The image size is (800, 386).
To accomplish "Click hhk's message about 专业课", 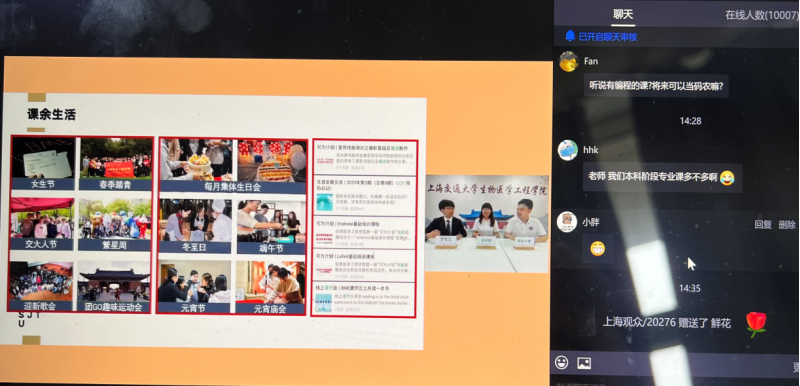I will click(x=662, y=177).
